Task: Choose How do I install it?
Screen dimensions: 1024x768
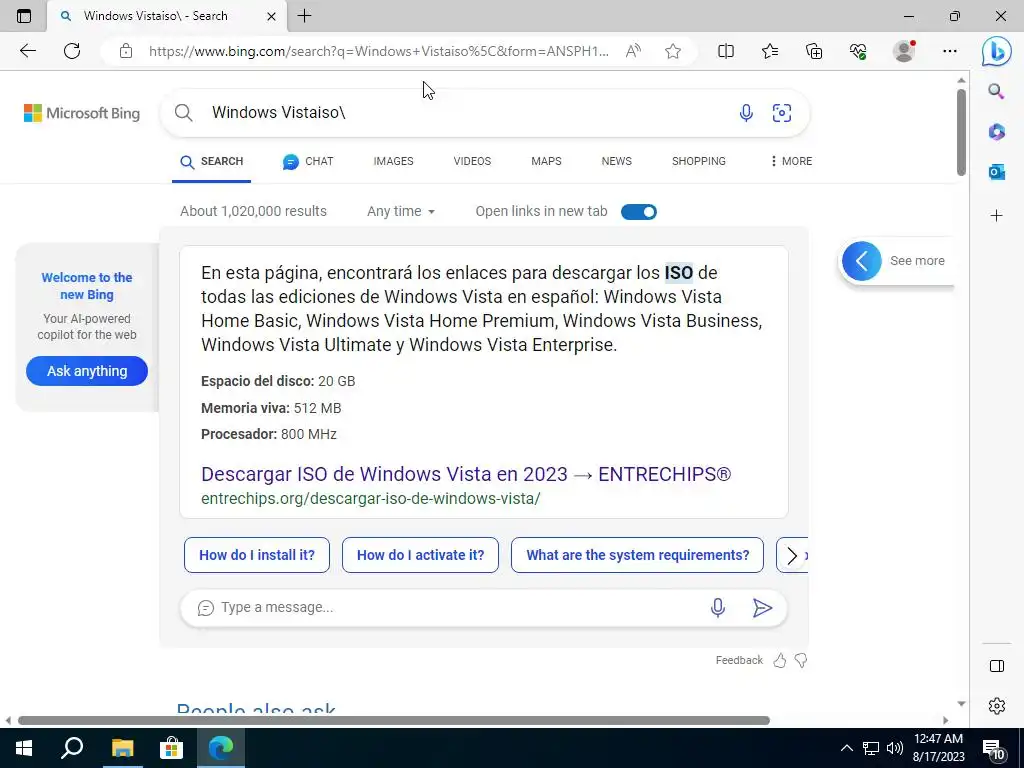Action: coord(257,555)
